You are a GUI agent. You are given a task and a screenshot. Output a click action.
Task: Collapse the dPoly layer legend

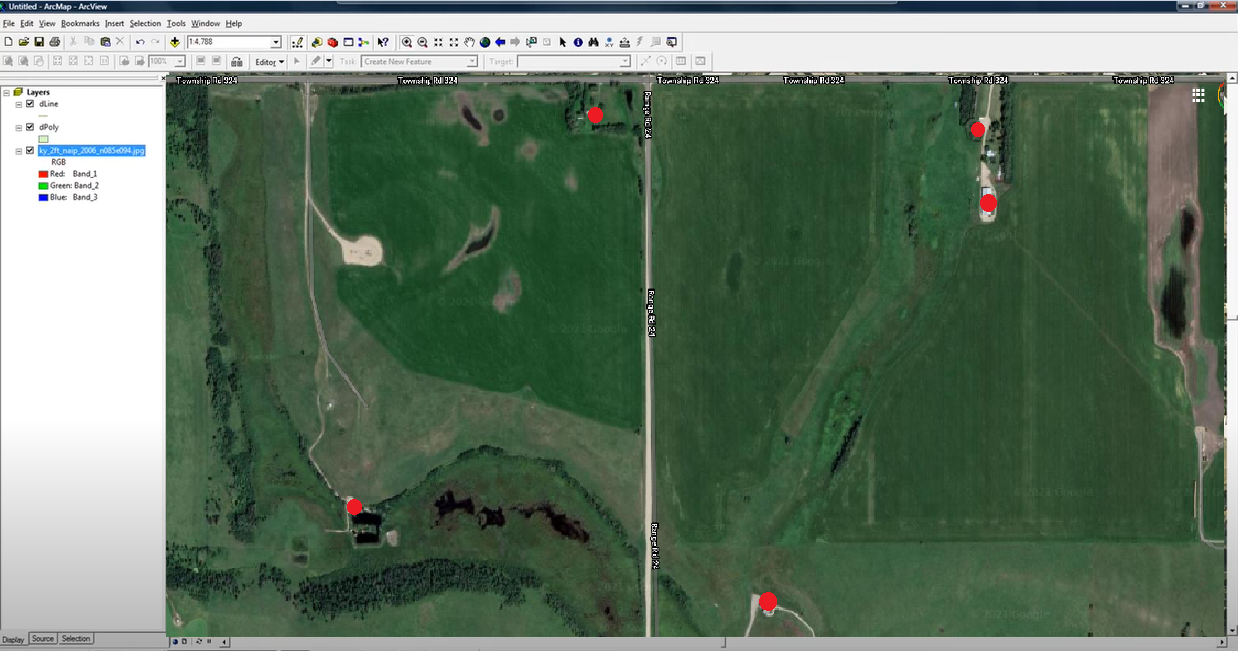click(18, 127)
